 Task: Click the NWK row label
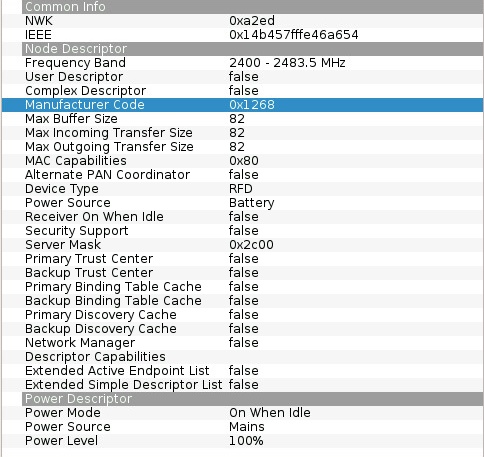pyautogui.click(x=39, y=21)
